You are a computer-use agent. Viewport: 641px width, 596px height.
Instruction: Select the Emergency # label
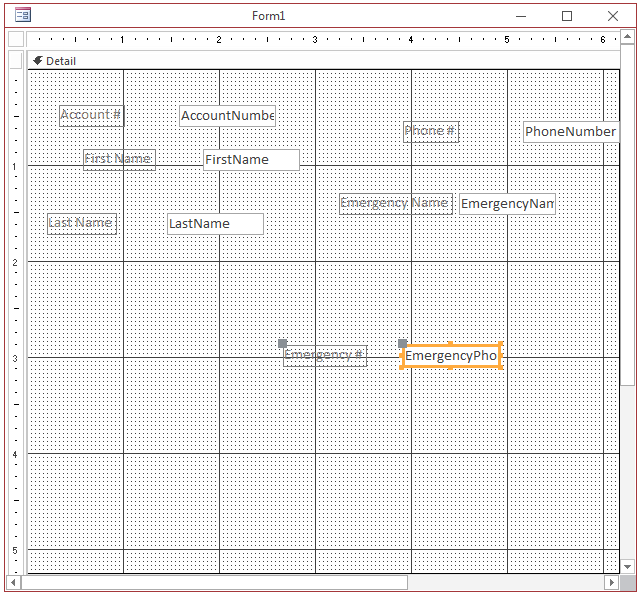325,356
